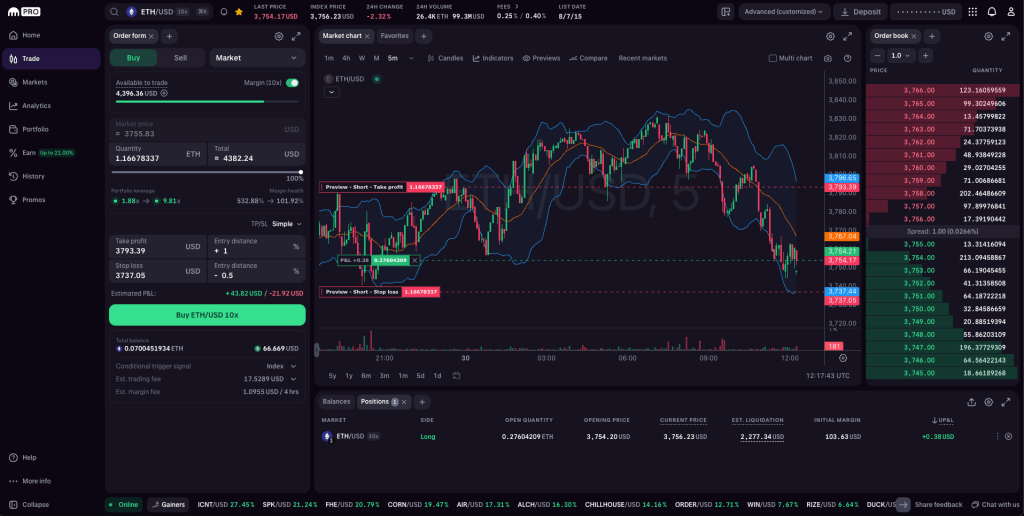
Task: Open the account profile icon
Action: pyautogui.click(x=1010, y=12)
